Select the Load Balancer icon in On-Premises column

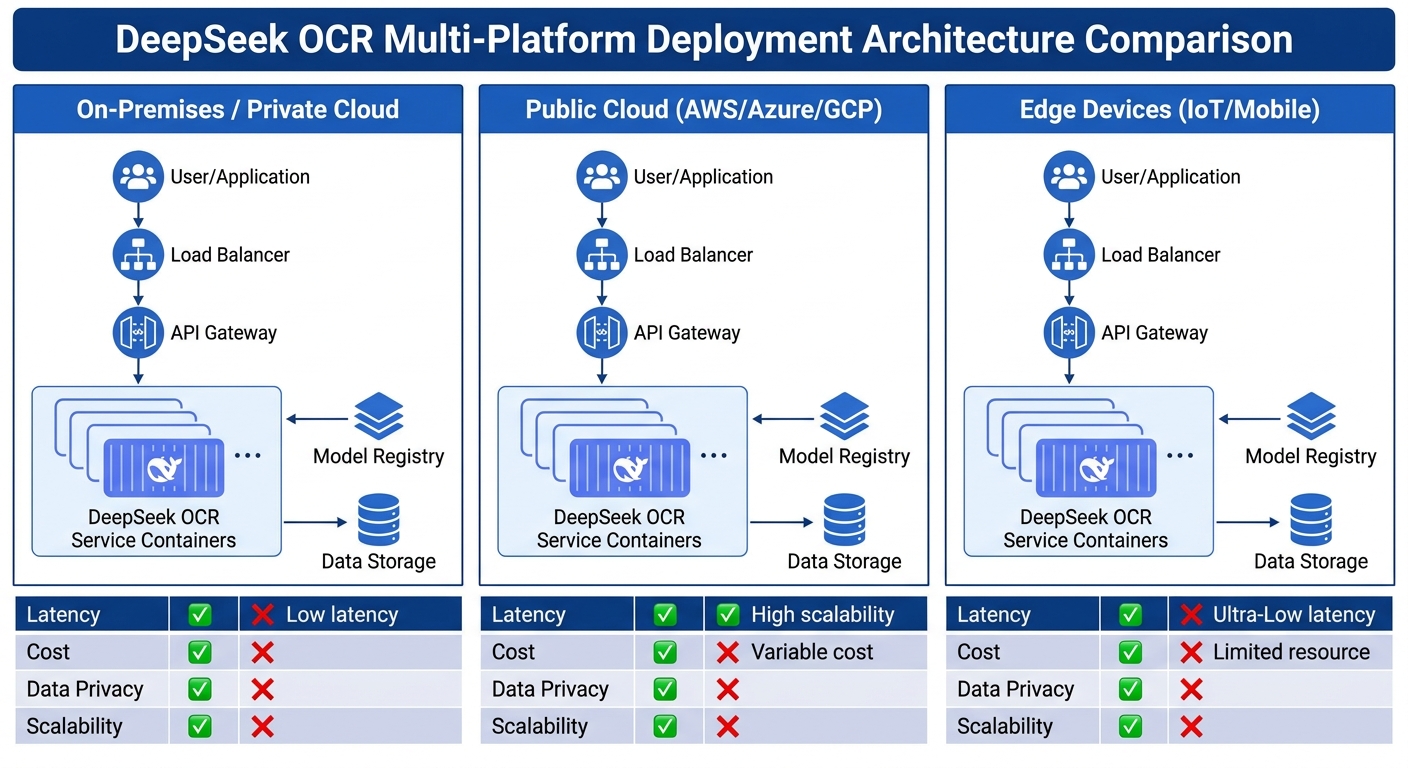tap(138, 255)
